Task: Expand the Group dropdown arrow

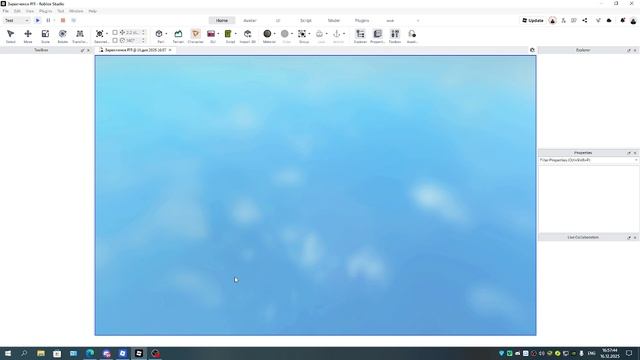Action: [x=309, y=34]
